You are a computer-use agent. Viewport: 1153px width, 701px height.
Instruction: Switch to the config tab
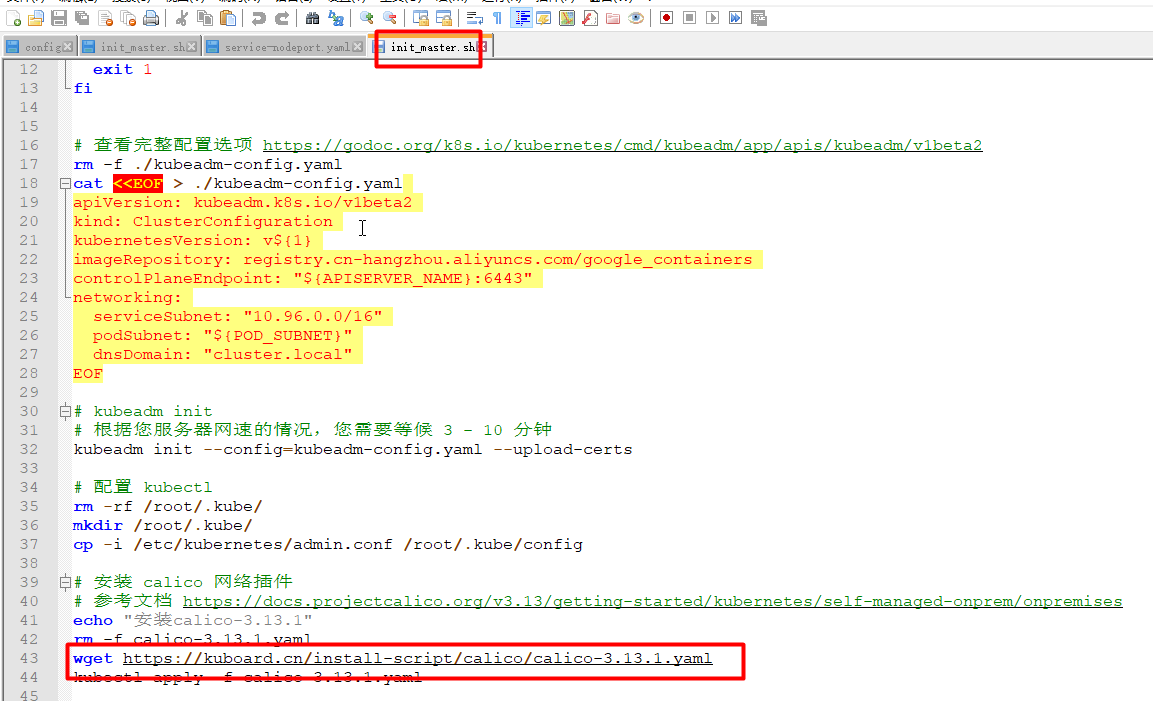coord(40,47)
